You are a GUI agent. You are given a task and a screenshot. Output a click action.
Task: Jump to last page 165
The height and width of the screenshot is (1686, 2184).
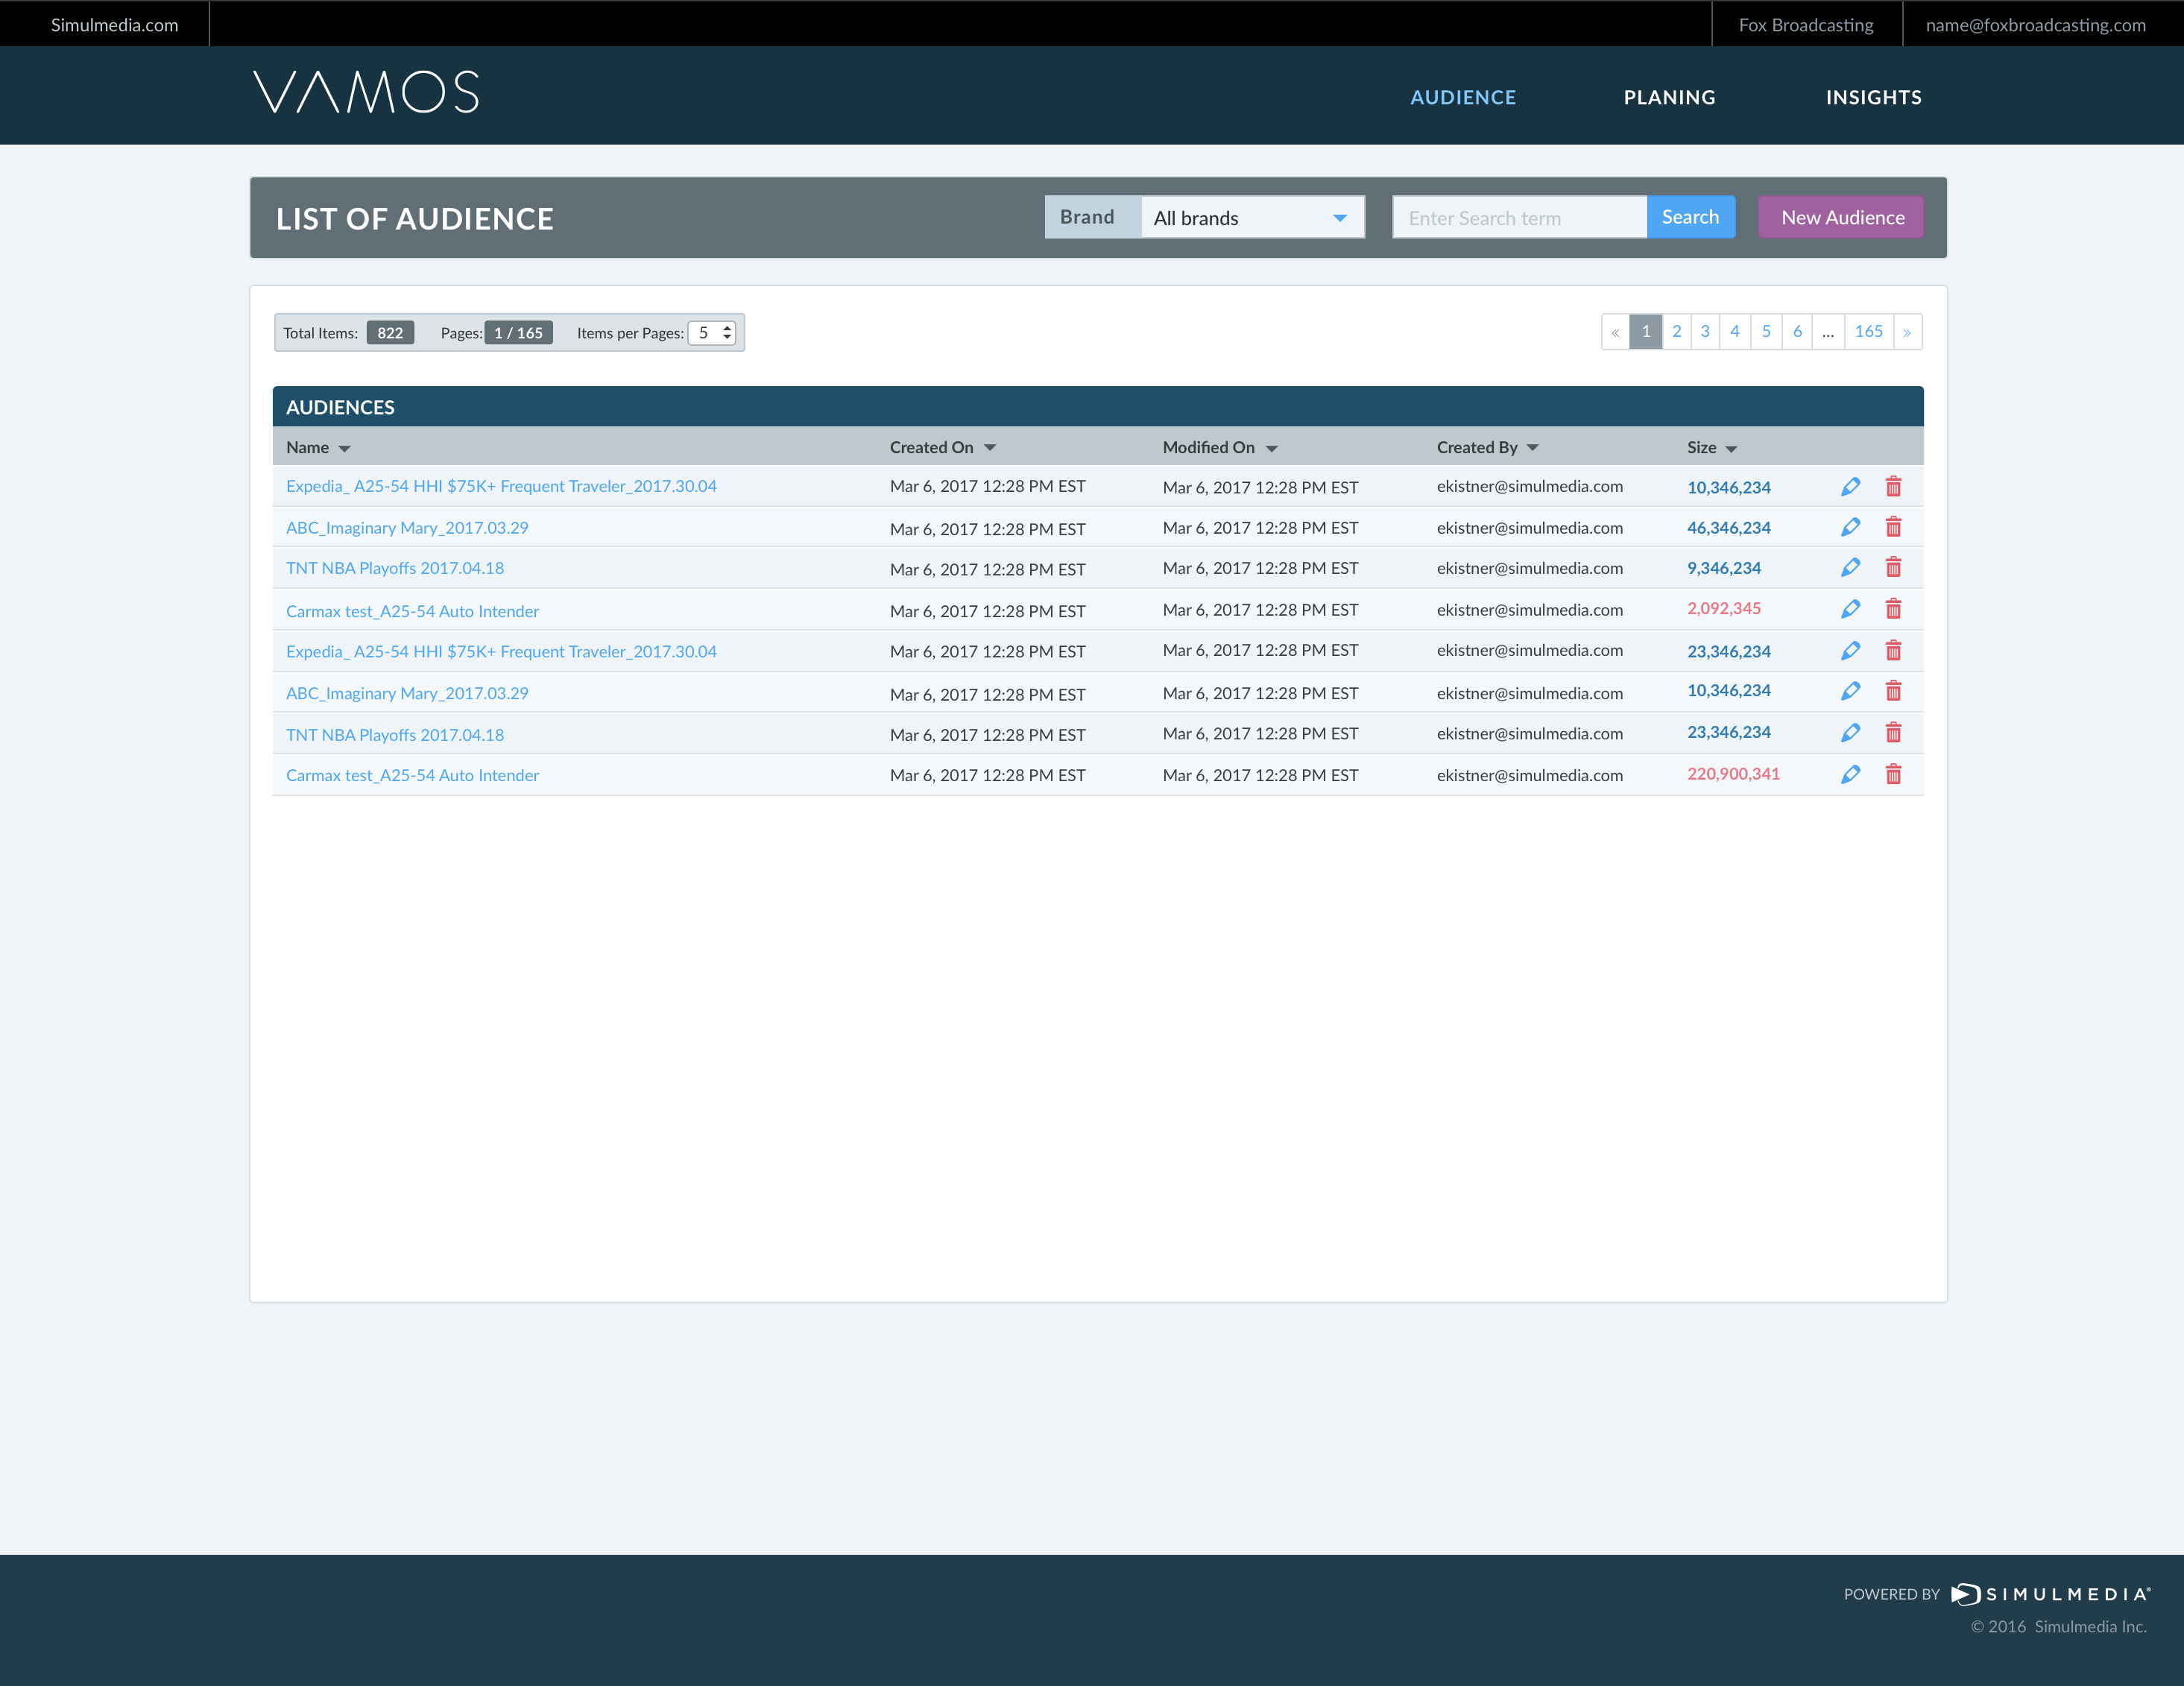tap(1868, 332)
